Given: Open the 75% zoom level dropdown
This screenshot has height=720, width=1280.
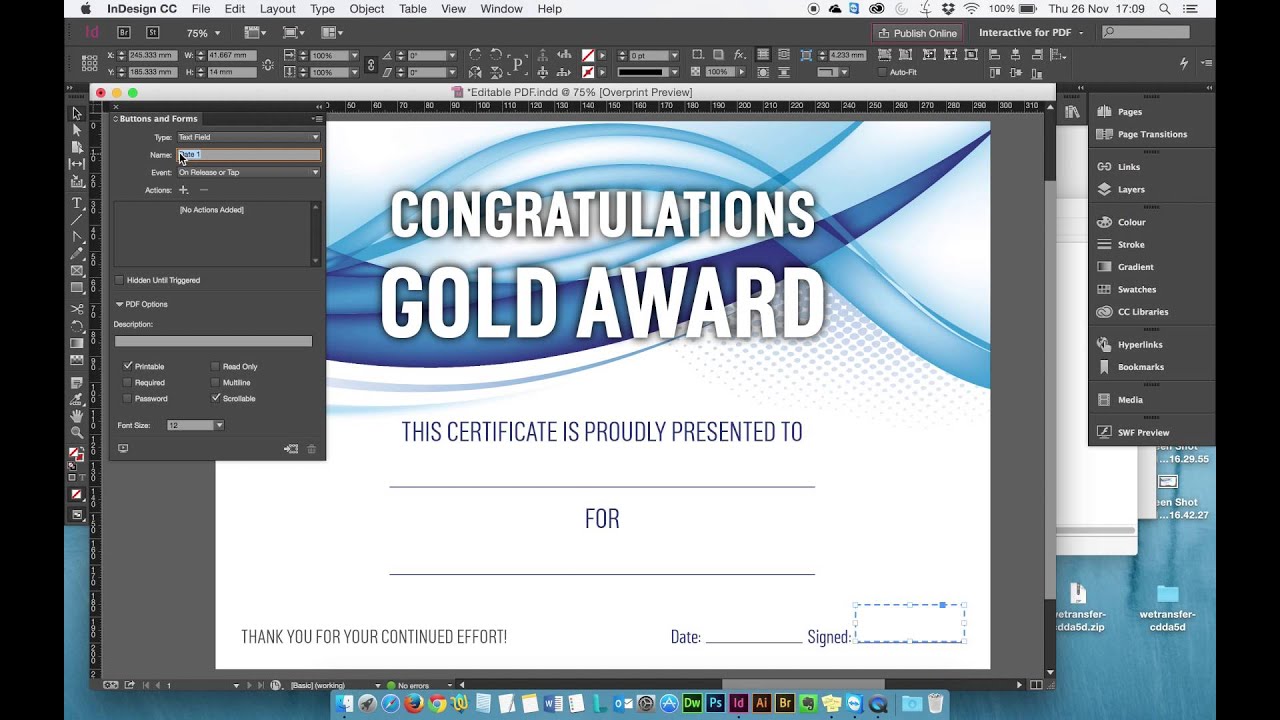Looking at the screenshot, I should tap(216, 33).
